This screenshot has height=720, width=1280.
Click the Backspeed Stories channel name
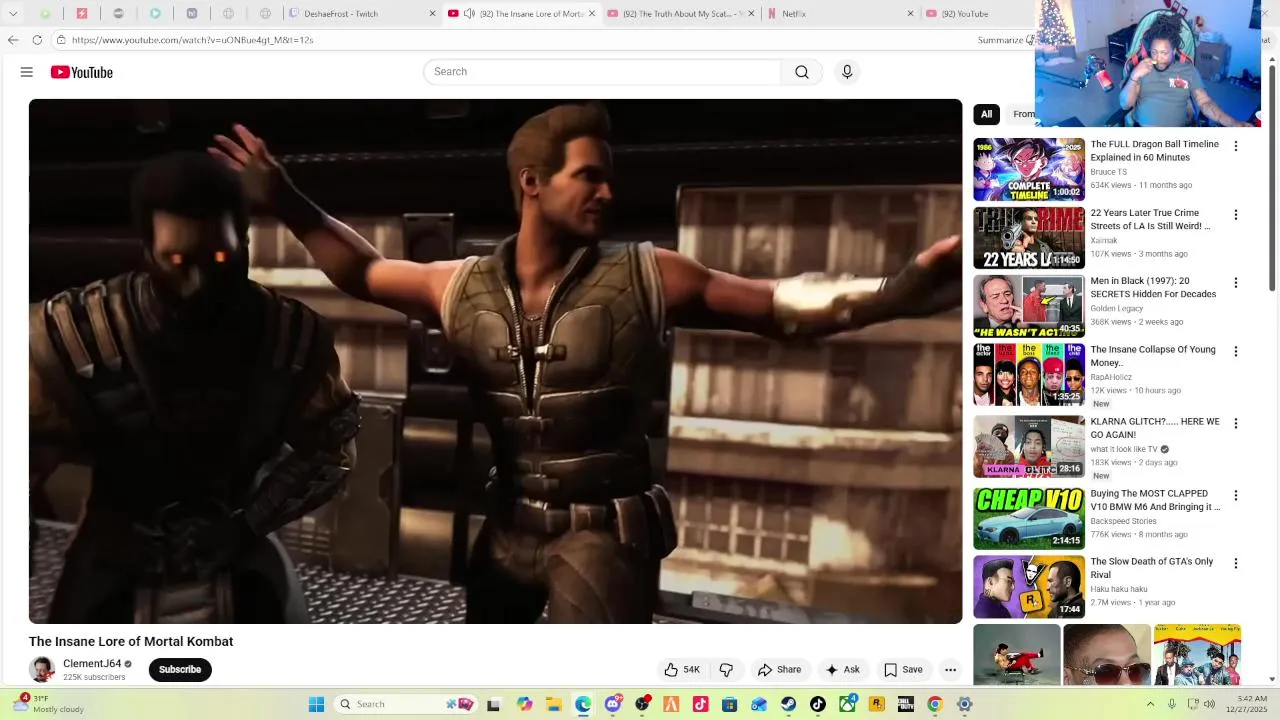pyautogui.click(x=1123, y=521)
